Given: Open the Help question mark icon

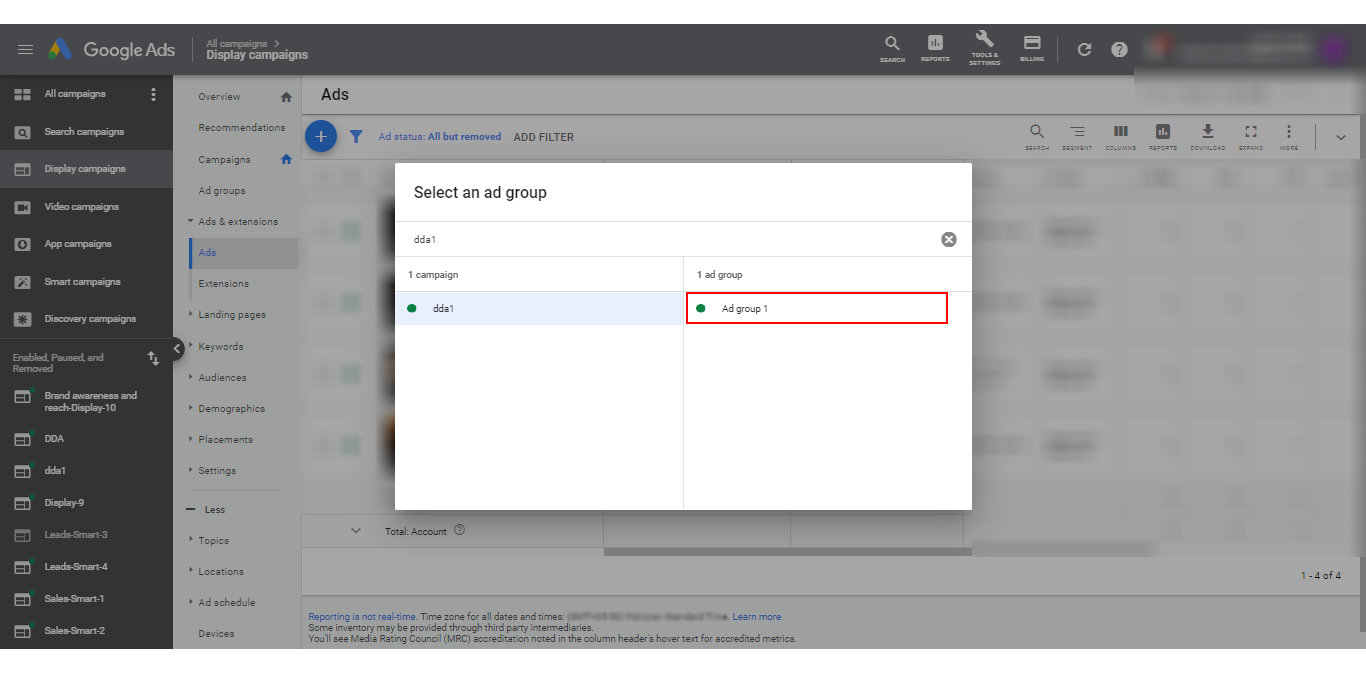Looking at the screenshot, I should [1119, 49].
